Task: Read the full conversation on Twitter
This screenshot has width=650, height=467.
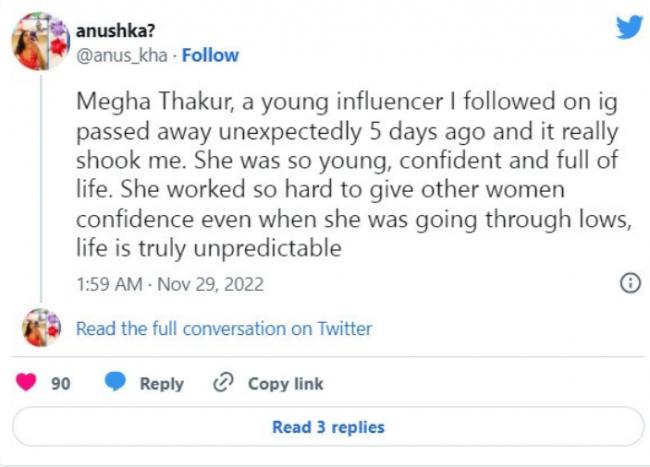Action: point(224,328)
